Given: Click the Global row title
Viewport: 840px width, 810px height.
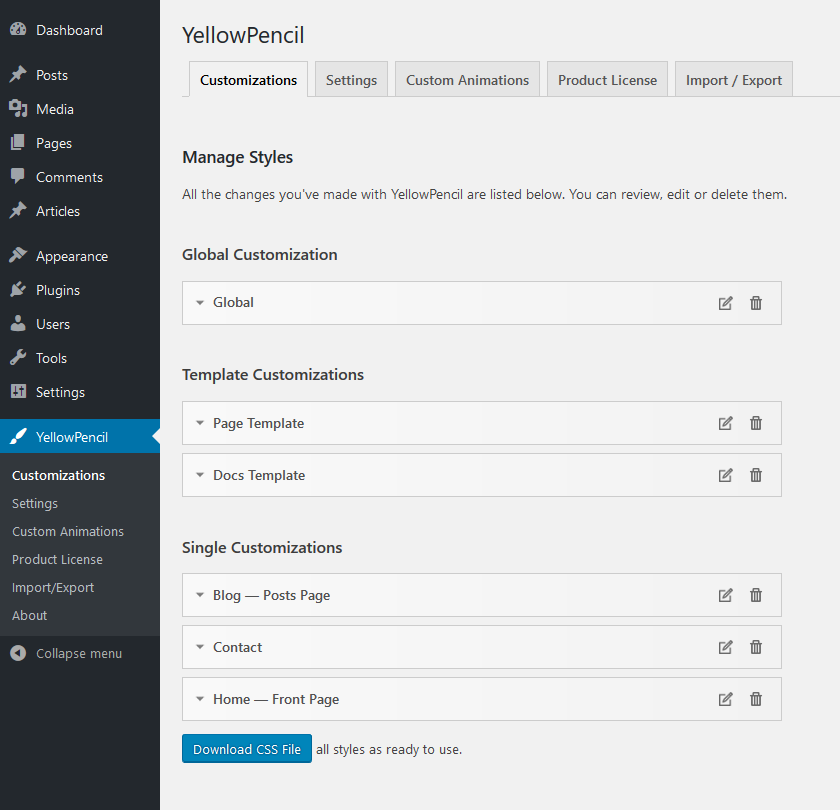Looking at the screenshot, I should point(233,302).
